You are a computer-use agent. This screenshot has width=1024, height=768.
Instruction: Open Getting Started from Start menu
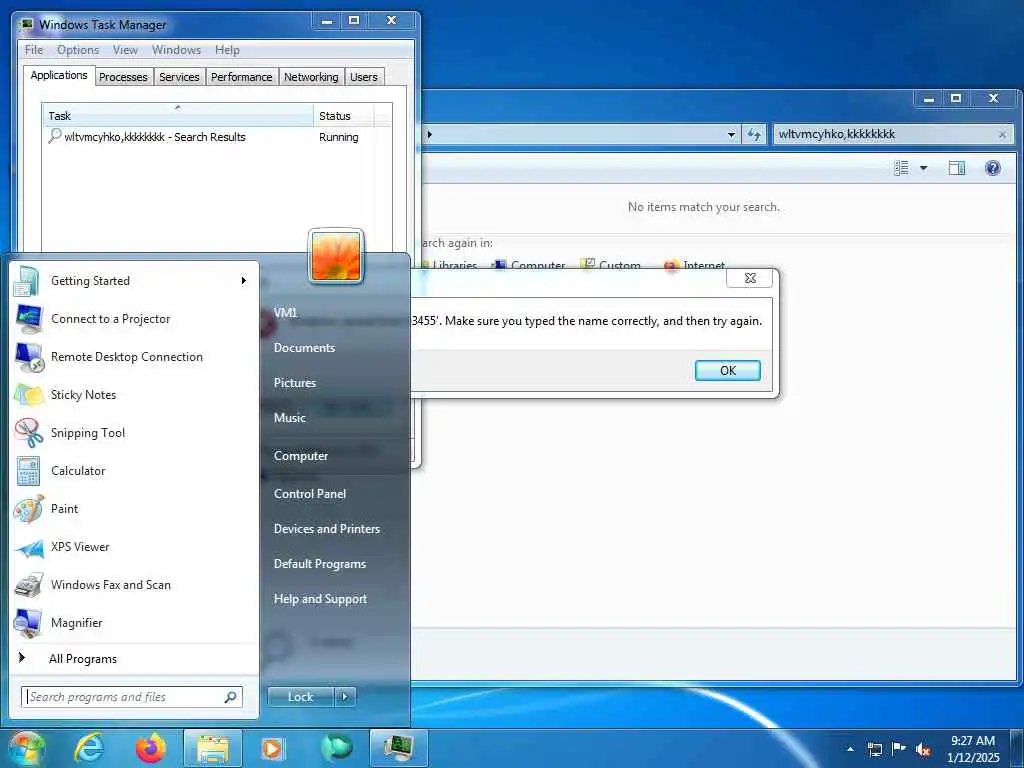tap(134, 281)
